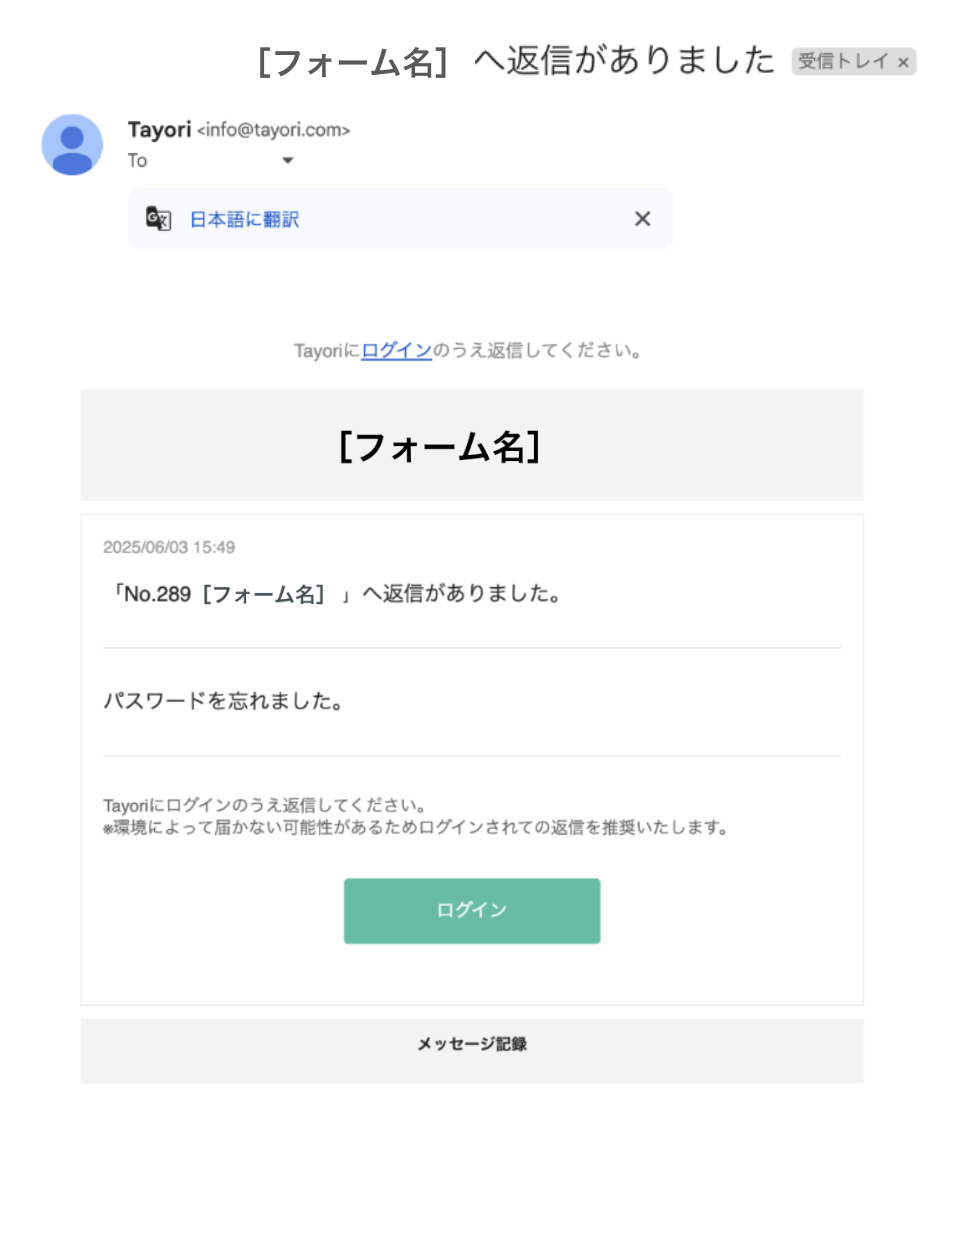Click the 日本語に翻訳 translate link
The width and height of the screenshot is (970, 1252).
pyautogui.click(x=244, y=220)
